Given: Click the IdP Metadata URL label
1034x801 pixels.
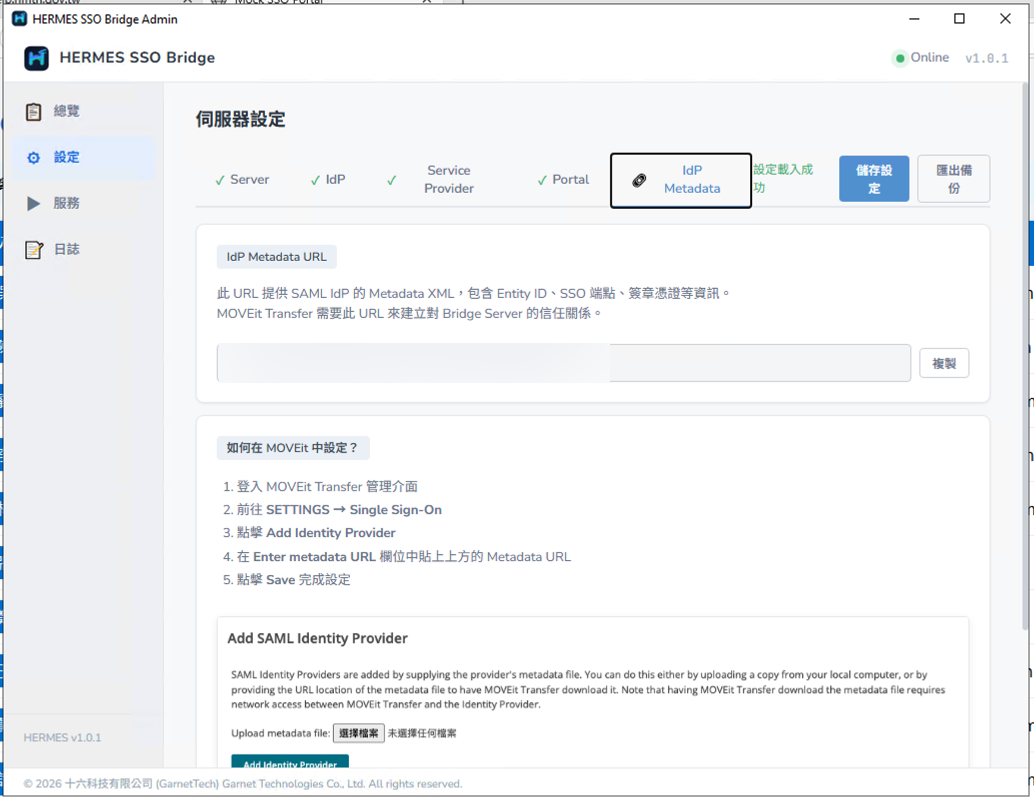Looking at the screenshot, I should point(276,257).
